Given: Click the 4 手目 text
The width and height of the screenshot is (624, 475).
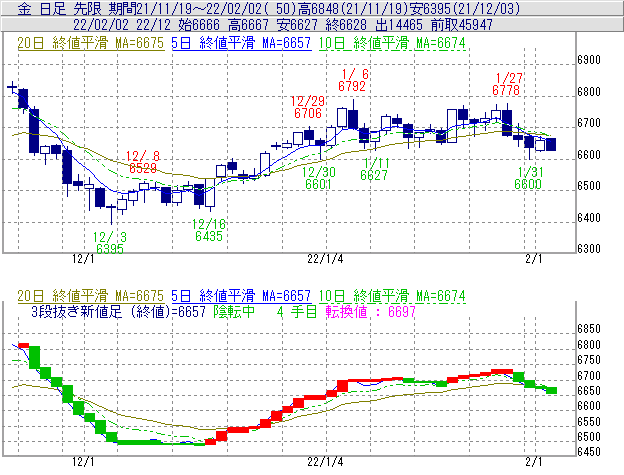Looking at the screenshot, I should click(x=297, y=311).
